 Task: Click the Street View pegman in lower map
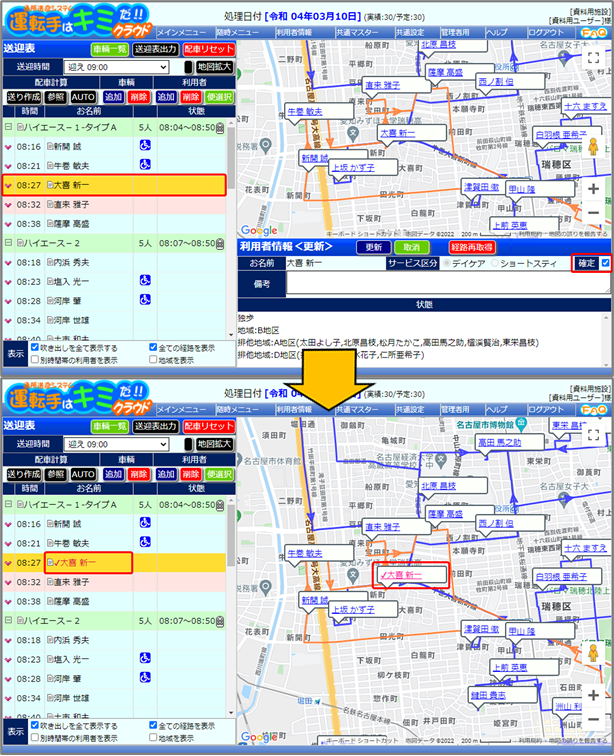(x=593, y=653)
